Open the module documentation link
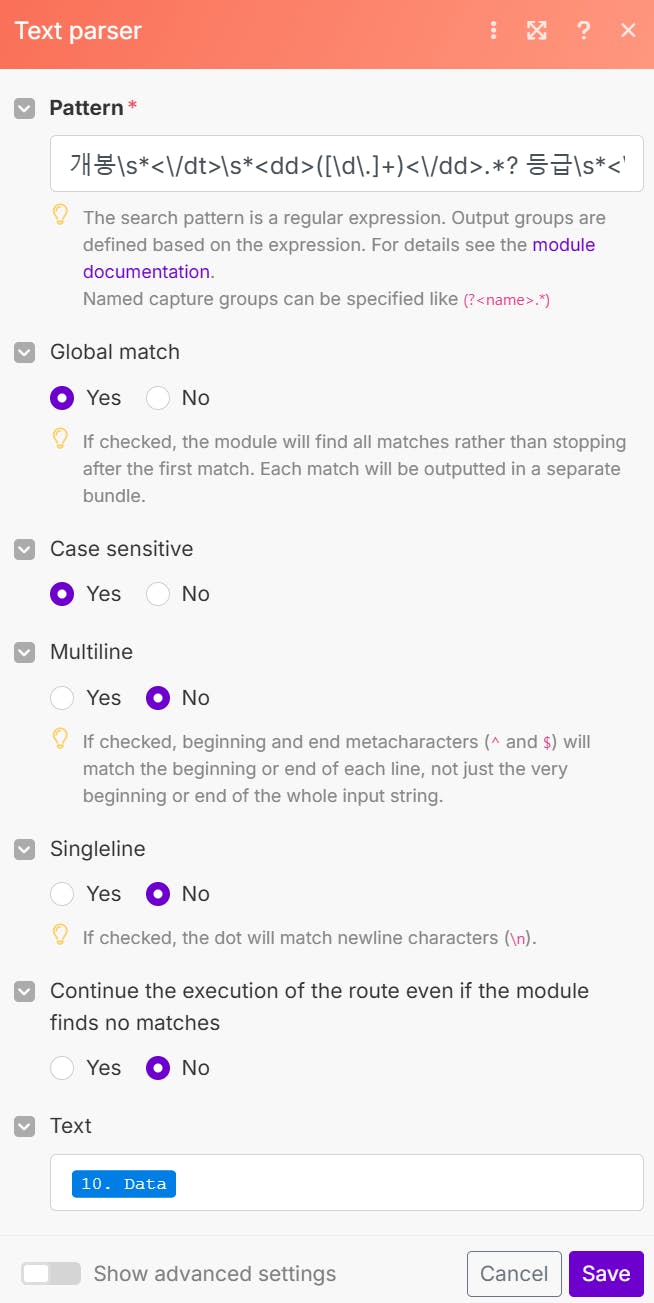654x1303 pixels. [x=146, y=272]
